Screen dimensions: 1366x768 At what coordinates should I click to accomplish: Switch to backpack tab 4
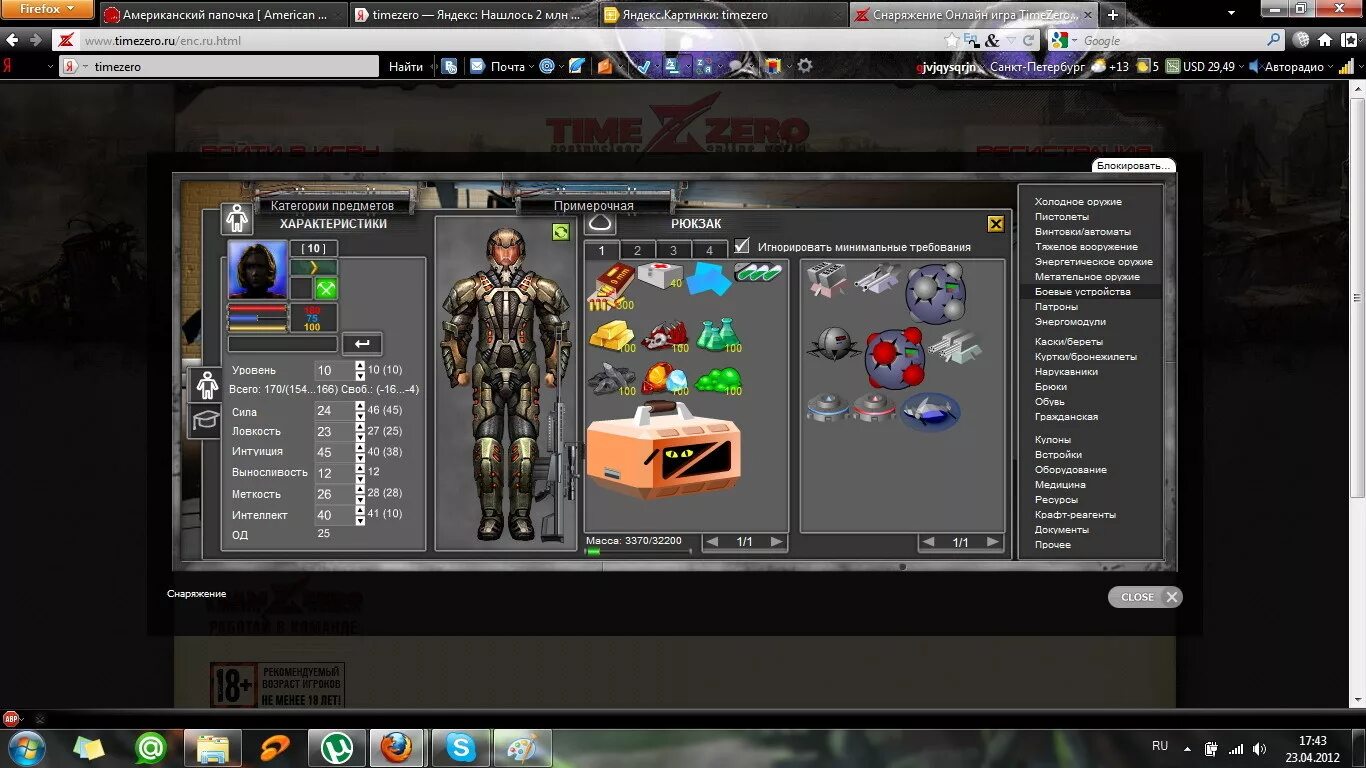tap(709, 251)
